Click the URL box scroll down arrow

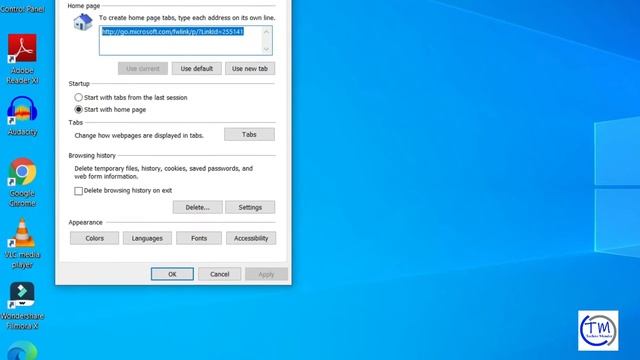pyautogui.click(x=267, y=49)
